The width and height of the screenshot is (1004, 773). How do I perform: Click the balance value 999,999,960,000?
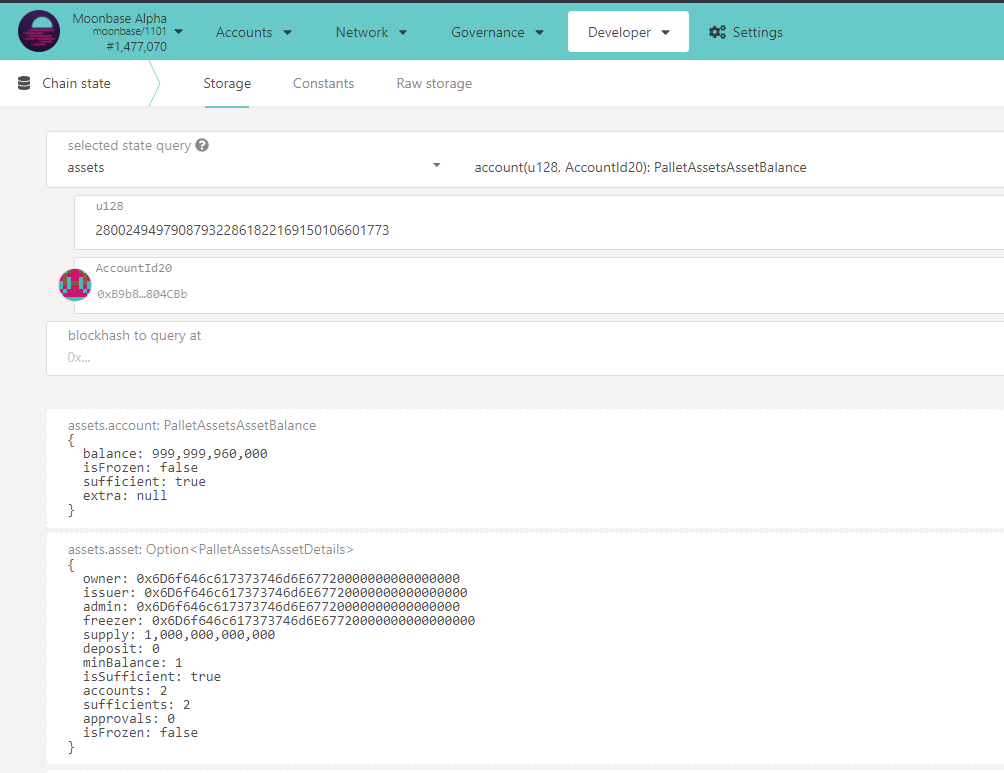point(209,453)
